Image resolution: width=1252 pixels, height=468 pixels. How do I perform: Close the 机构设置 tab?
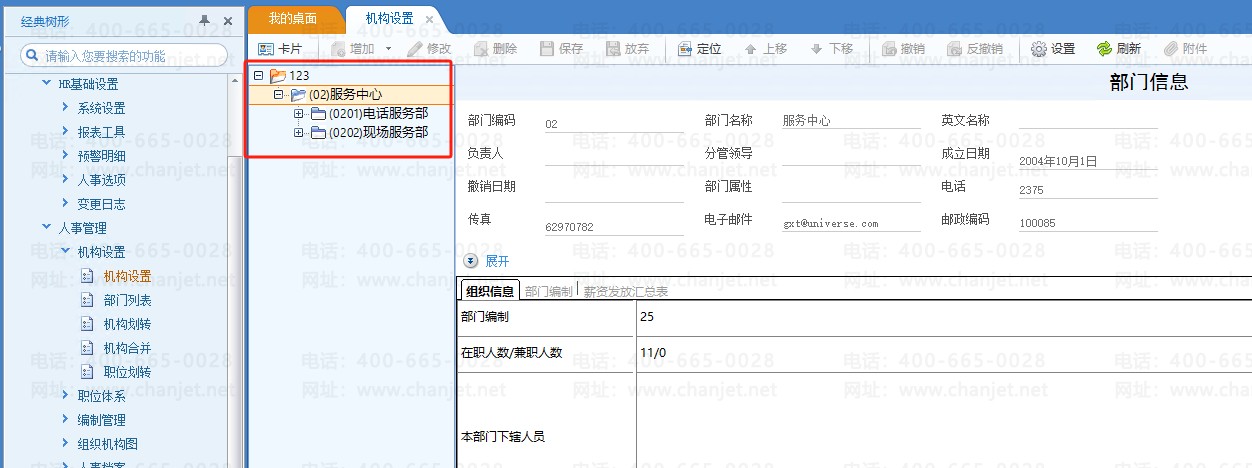pyautogui.click(x=429, y=19)
